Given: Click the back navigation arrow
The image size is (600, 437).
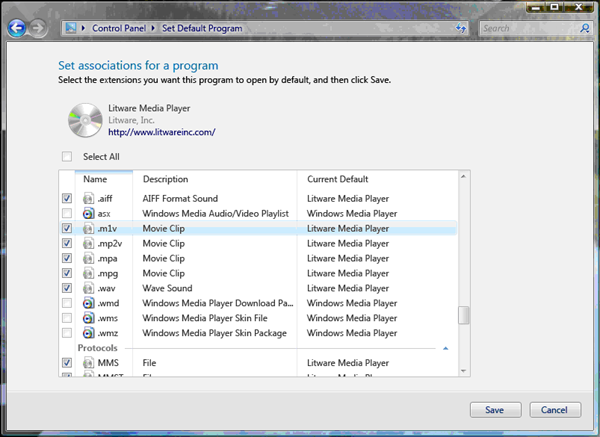Looking at the screenshot, I should pyautogui.click(x=15, y=29).
